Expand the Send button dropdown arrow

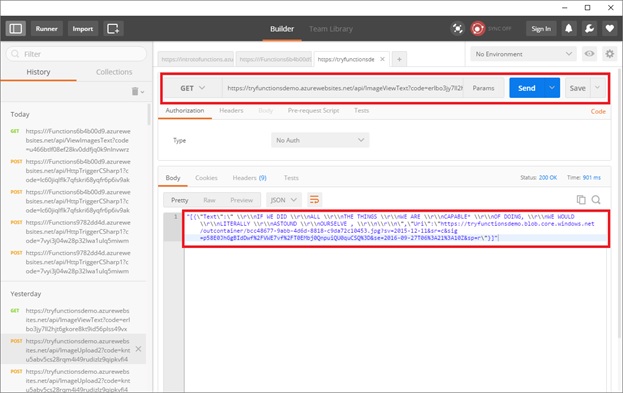pos(552,88)
